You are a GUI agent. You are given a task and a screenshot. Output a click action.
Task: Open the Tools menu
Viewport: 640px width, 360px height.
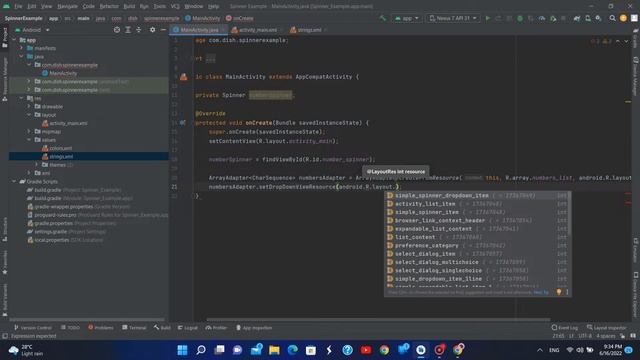(x=160, y=7)
